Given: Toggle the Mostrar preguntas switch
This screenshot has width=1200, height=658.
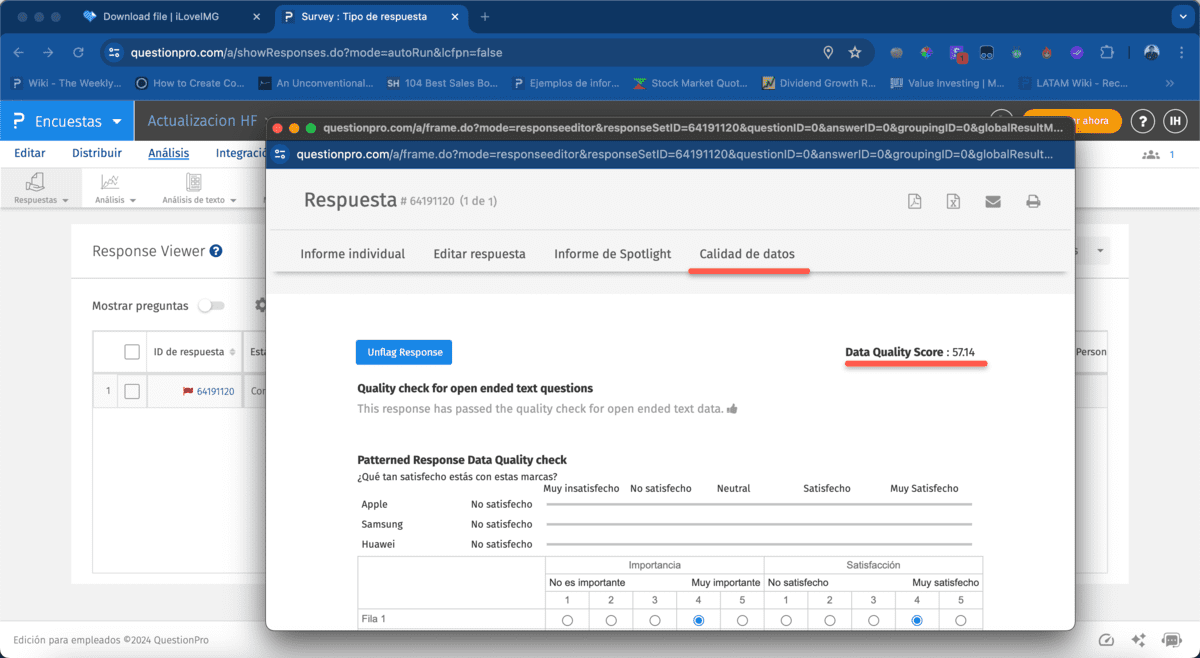Looking at the screenshot, I should [x=210, y=306].
